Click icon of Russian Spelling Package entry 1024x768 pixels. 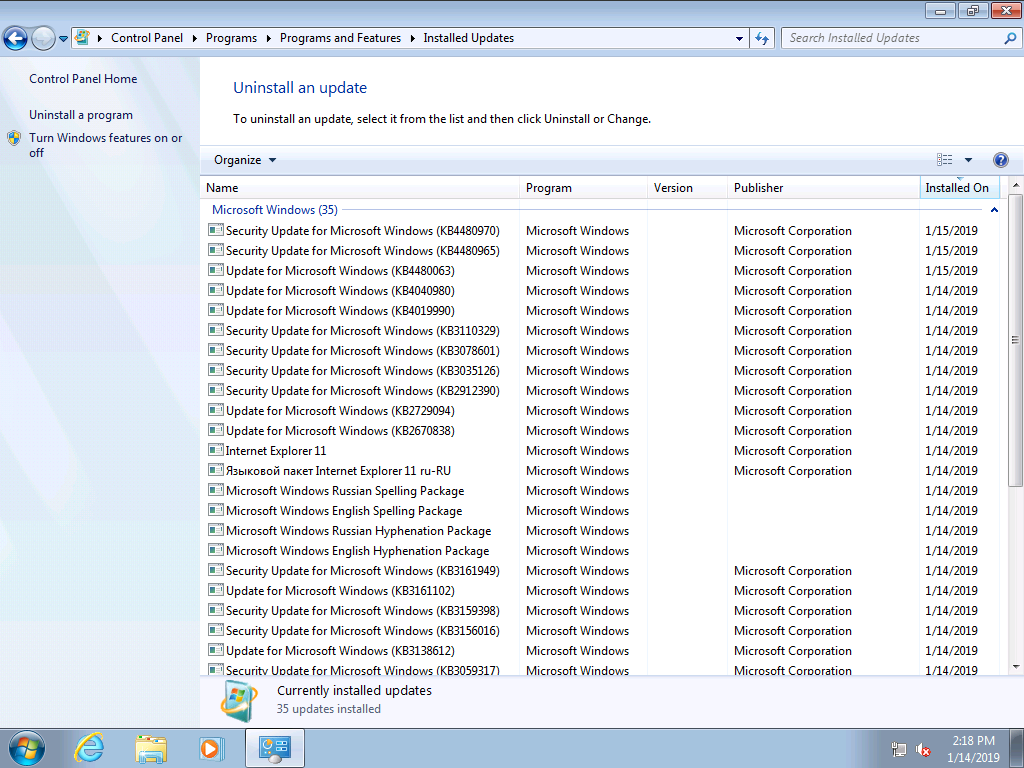click(216, 490)
